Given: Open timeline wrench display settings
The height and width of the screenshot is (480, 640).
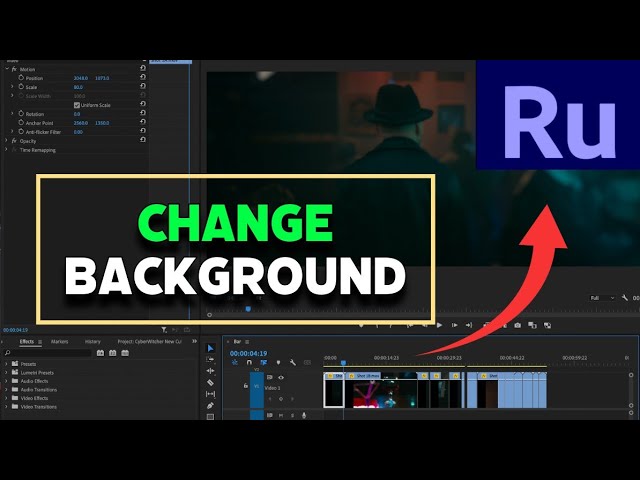Looking at the screenshot, I should point(292,362).
